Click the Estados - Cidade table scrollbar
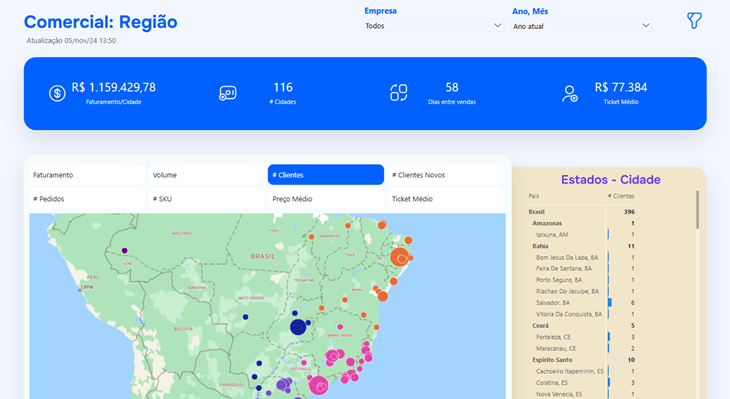This screenshot has width=730, height=399. coord(697,210)
